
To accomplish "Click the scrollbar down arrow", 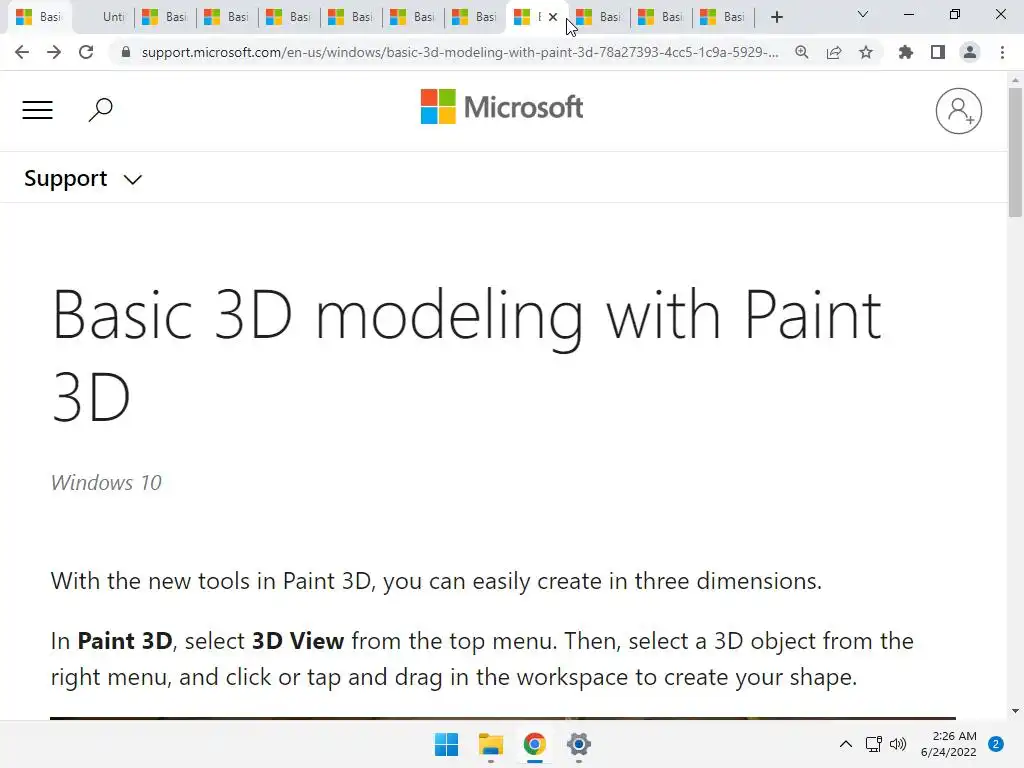I will [x=1015, y=711].
